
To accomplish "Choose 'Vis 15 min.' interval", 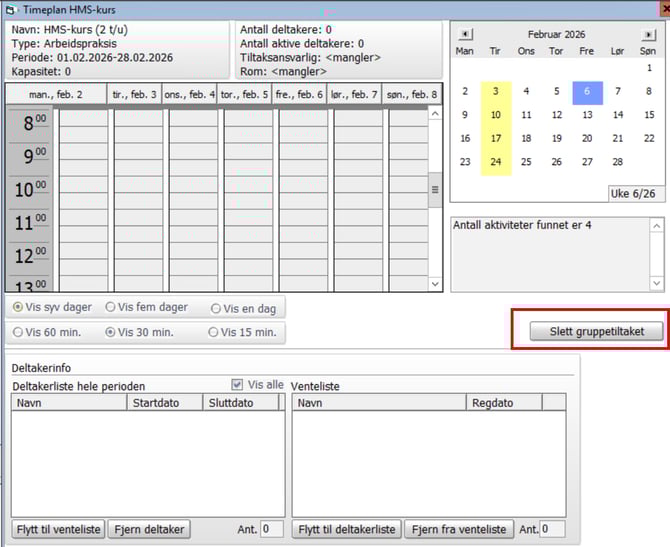I will point(214,332).
